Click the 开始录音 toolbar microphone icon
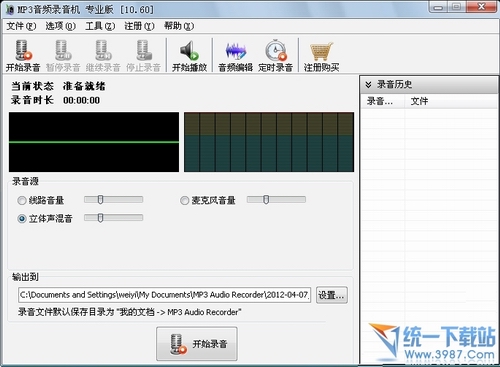Image resolution: width=500 pixels, height=367 pixels. (23, 50)
